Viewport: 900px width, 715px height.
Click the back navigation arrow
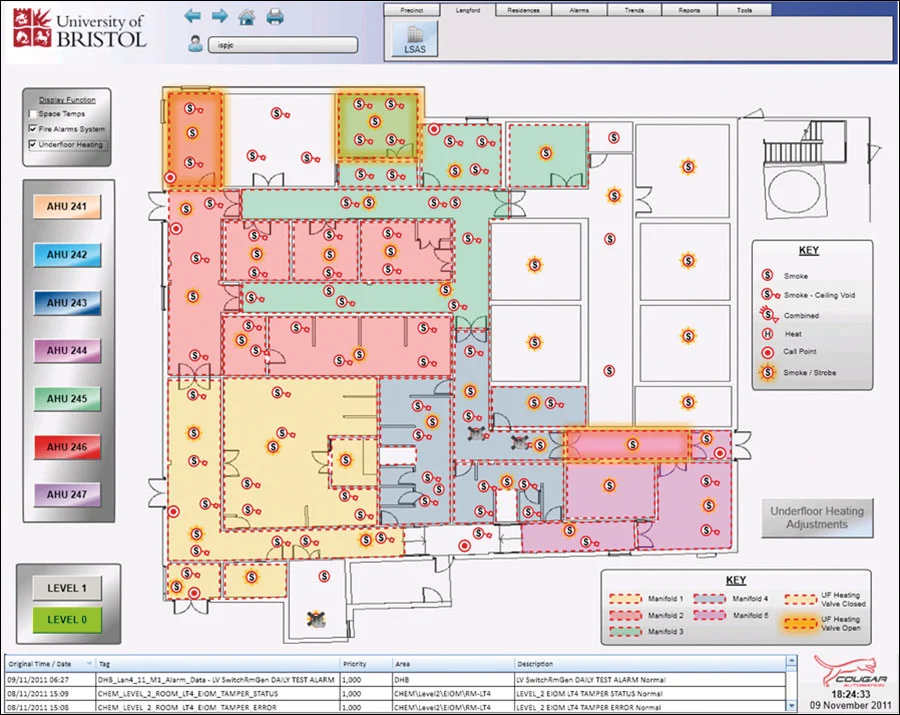(x=194, y=15)
